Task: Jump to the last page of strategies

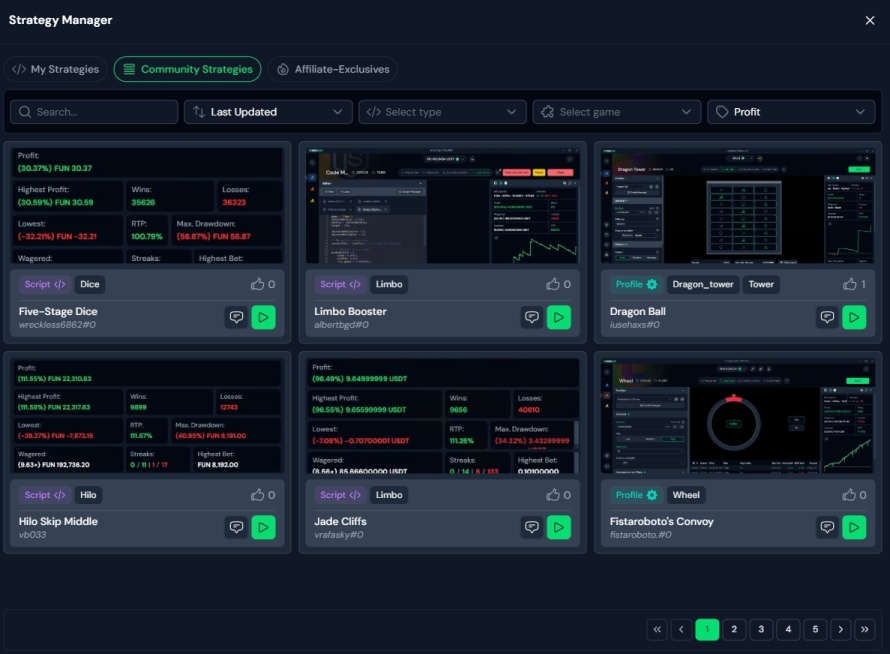Action: (x=866, y=629)
